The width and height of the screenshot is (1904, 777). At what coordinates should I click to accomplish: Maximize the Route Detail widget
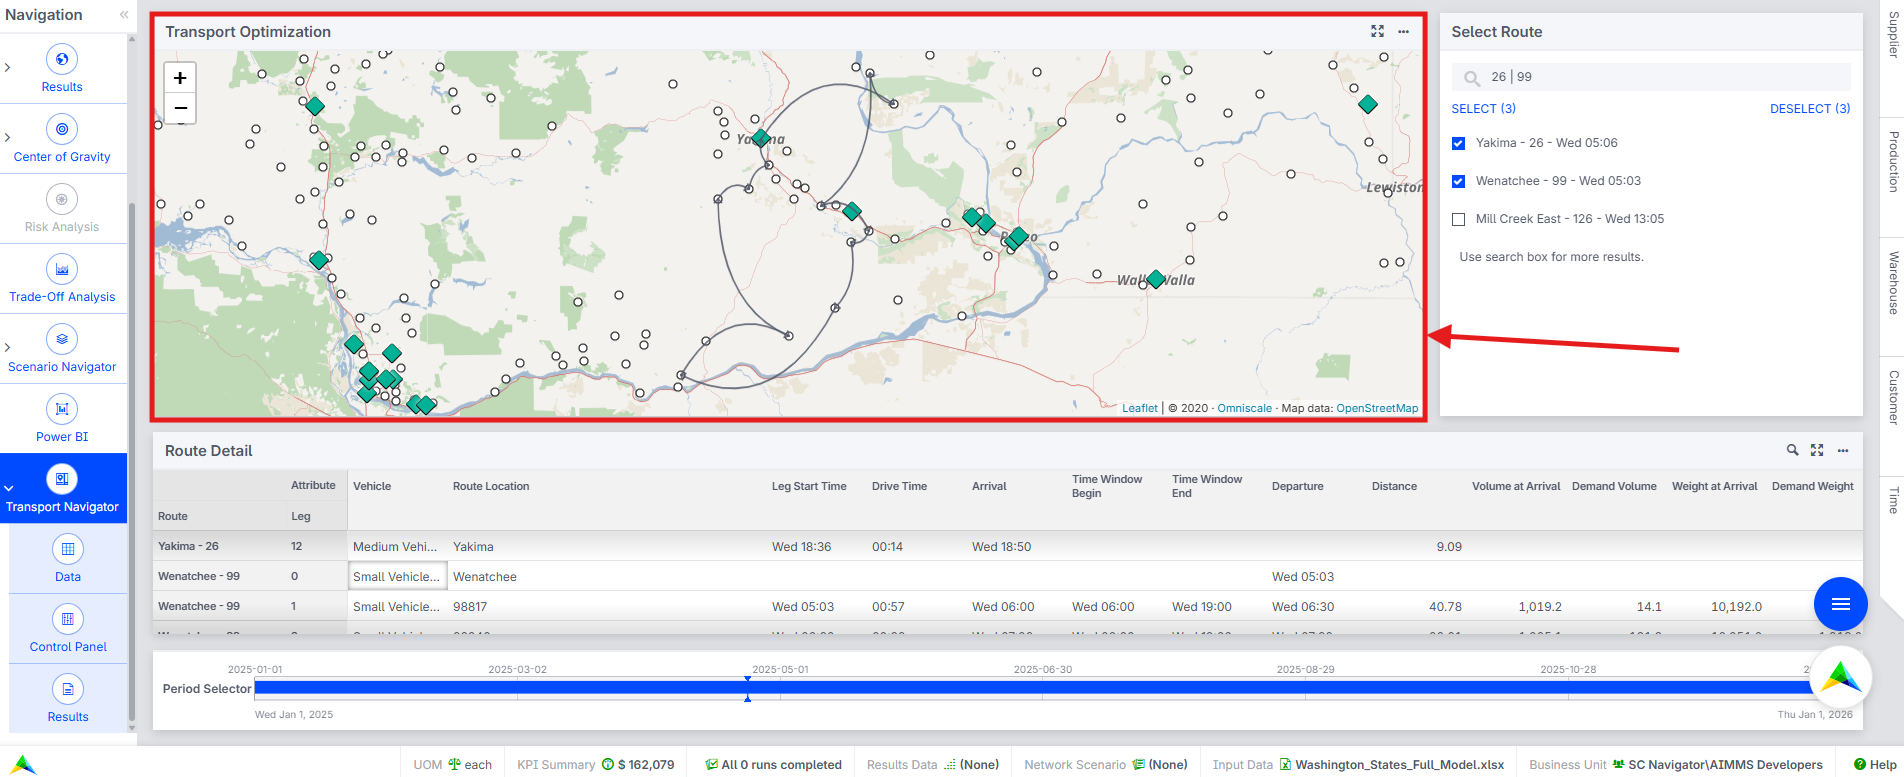(1817, 451)
